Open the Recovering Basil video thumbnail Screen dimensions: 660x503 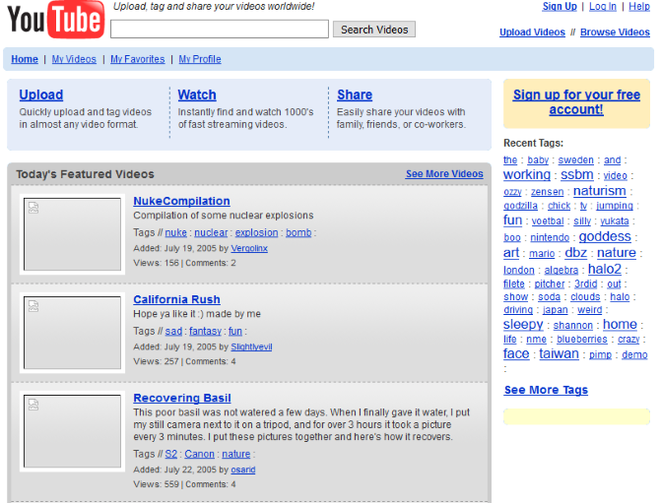pos(73,431)
